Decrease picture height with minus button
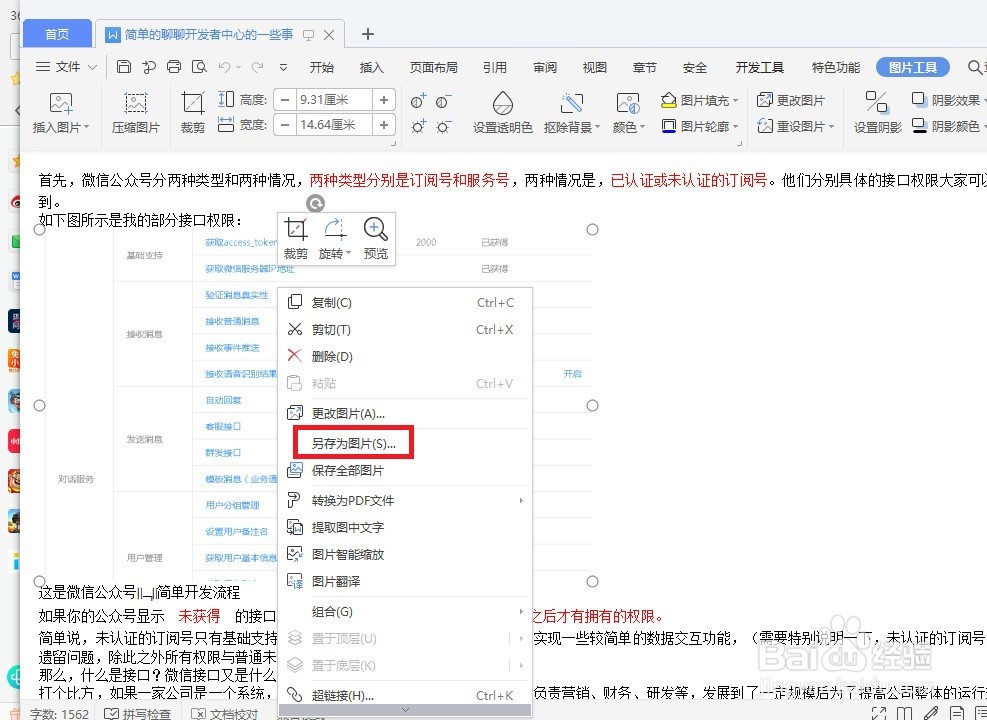Image resolution: width=987 pixels, height=720 pixels. [x=285, y=100]
